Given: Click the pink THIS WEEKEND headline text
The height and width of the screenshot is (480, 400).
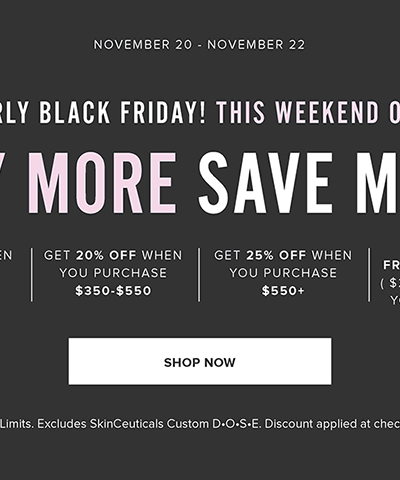Looking at the screenshot, I should pyautogui.click(x=297, y=112).
